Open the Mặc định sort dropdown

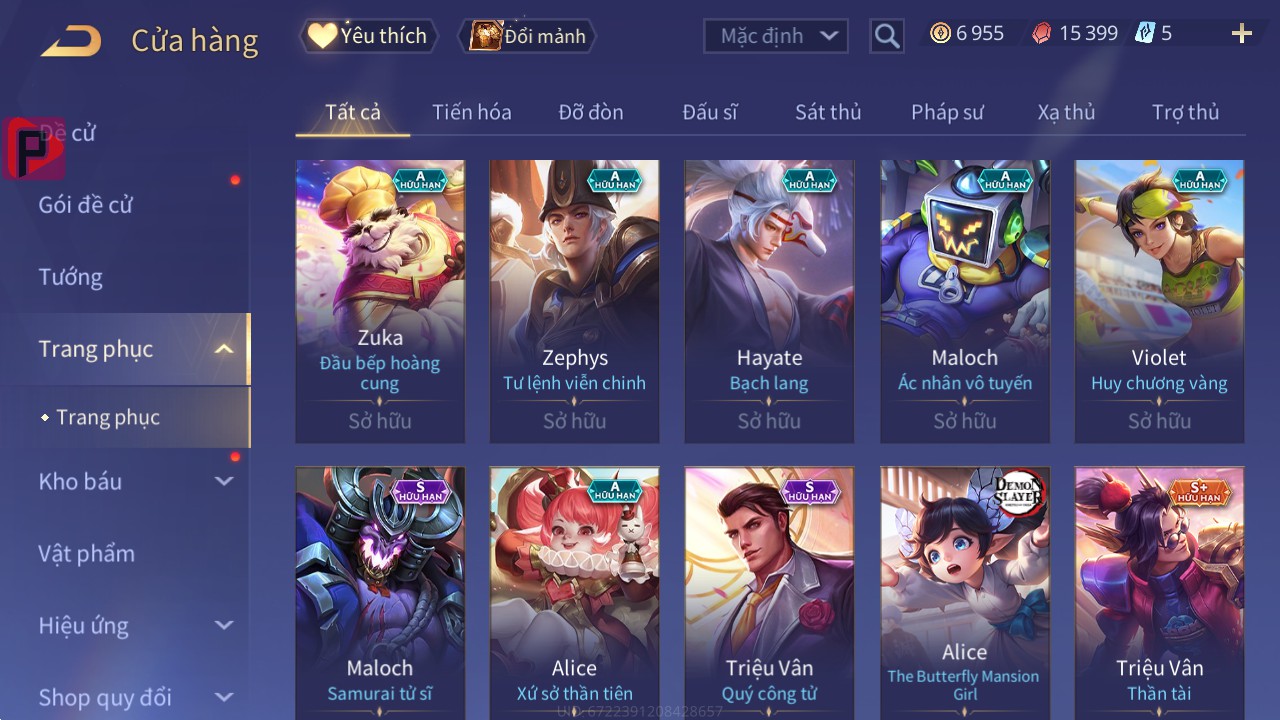776,36
